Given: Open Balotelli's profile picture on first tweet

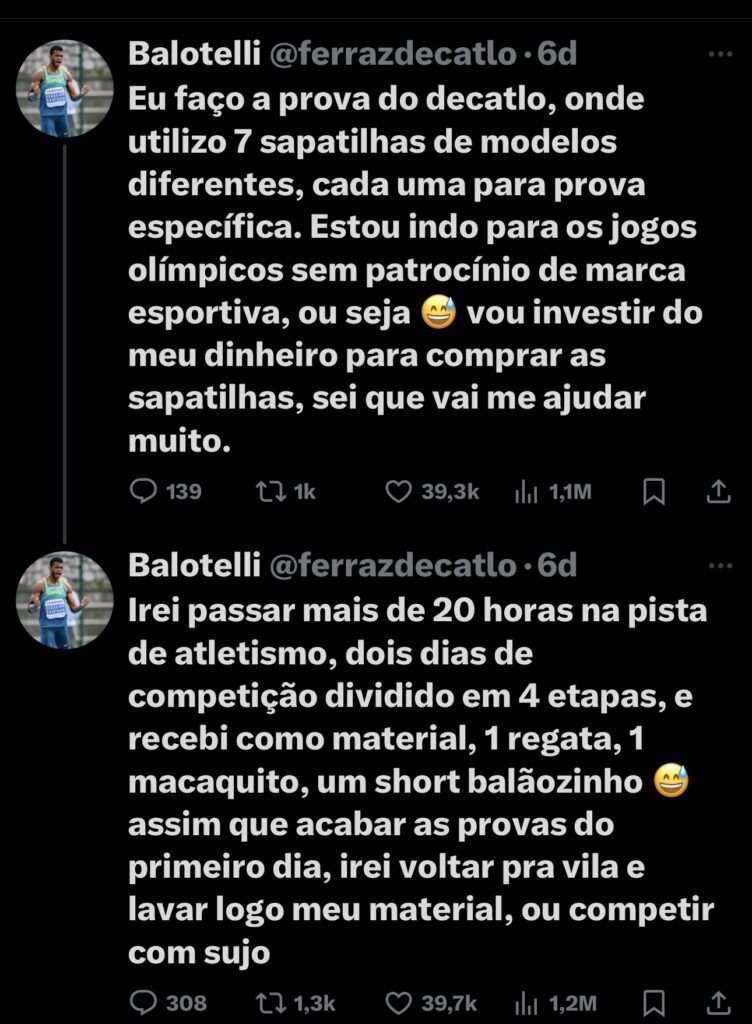Looking at the screenshot, I should (65, 88).
